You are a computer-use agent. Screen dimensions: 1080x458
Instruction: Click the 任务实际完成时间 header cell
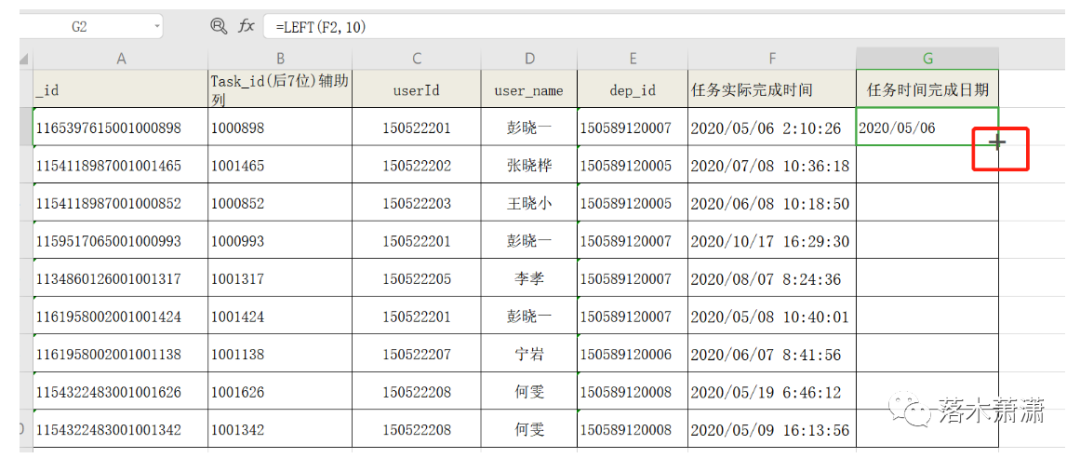(772, 88)
